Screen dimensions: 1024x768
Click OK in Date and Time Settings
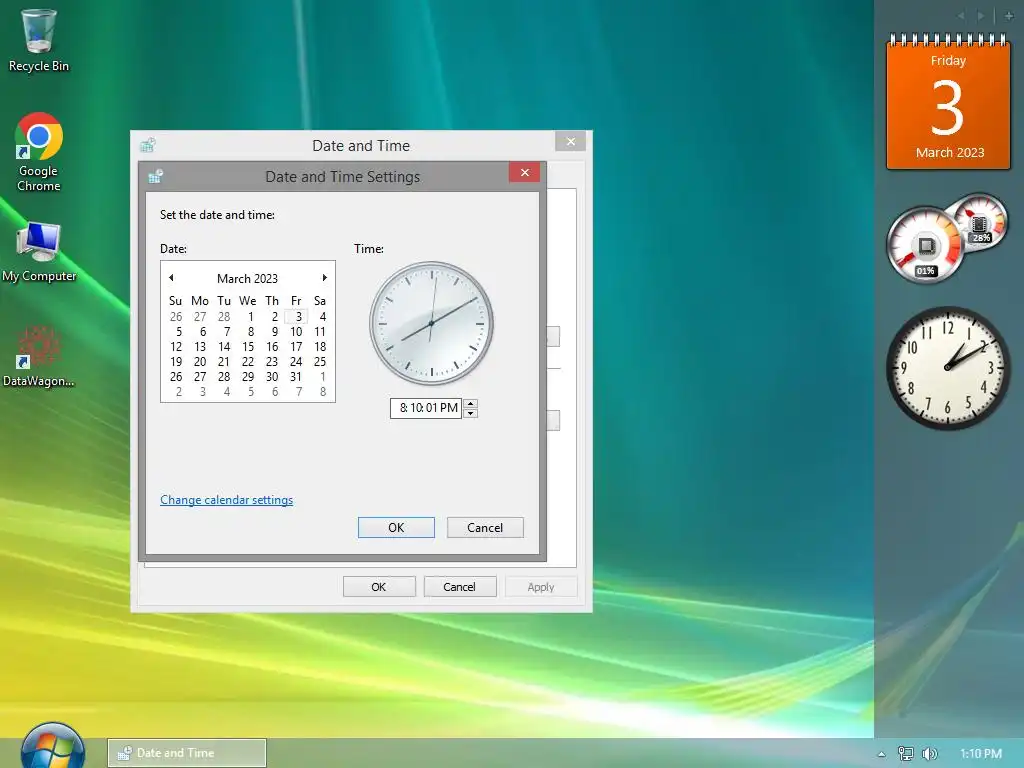click(x=396, y=528)
